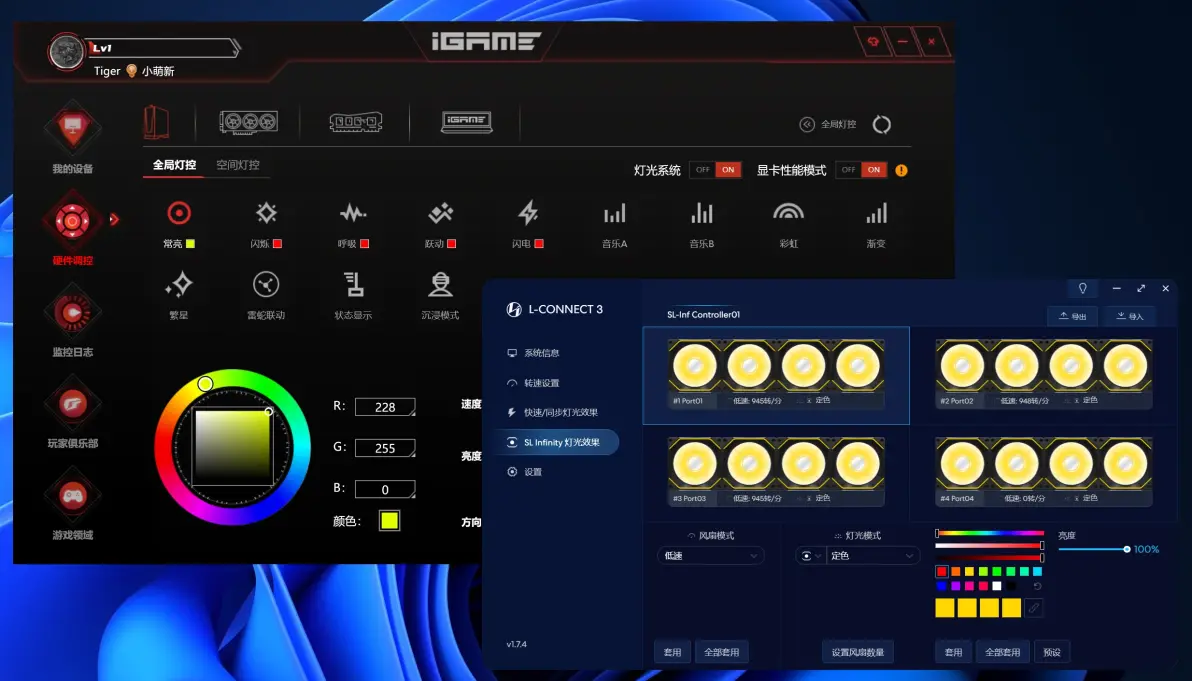Choose the 沉浸模式 immersive mode effect
Screen dimensions: 1192x681
click(x=441, y=296)
